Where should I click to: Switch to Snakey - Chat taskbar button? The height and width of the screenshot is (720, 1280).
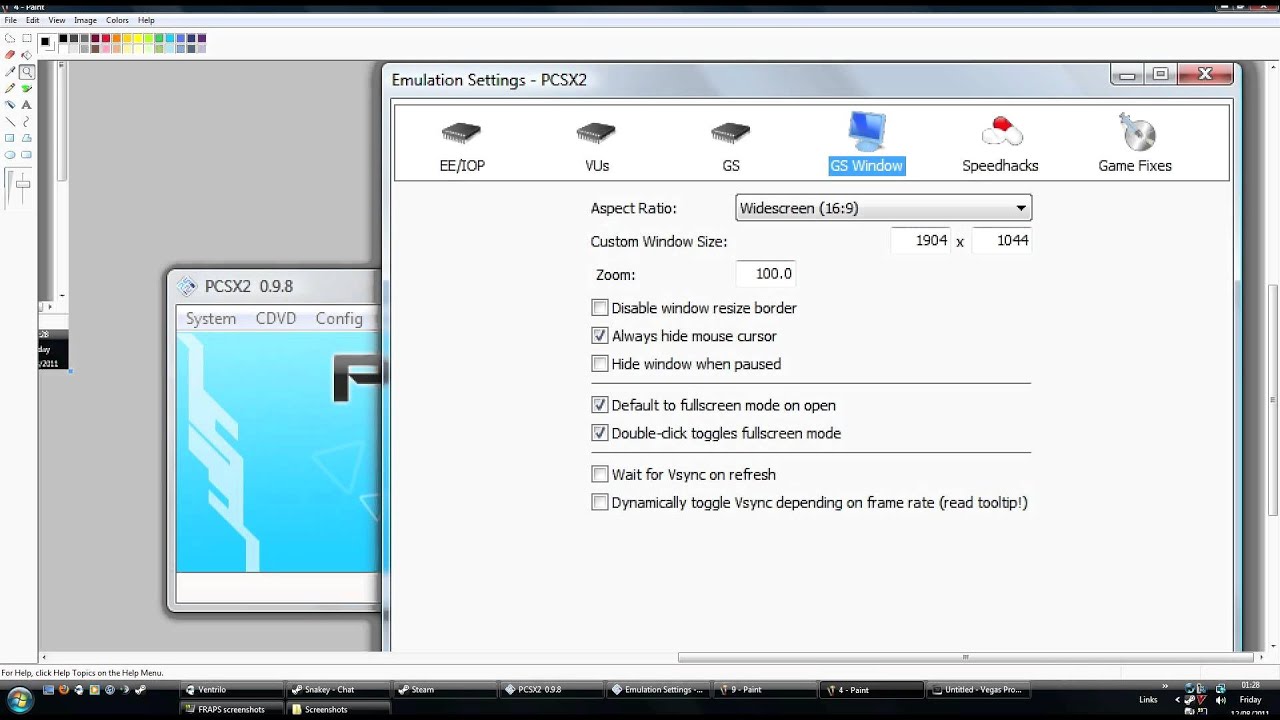(338, 689)
